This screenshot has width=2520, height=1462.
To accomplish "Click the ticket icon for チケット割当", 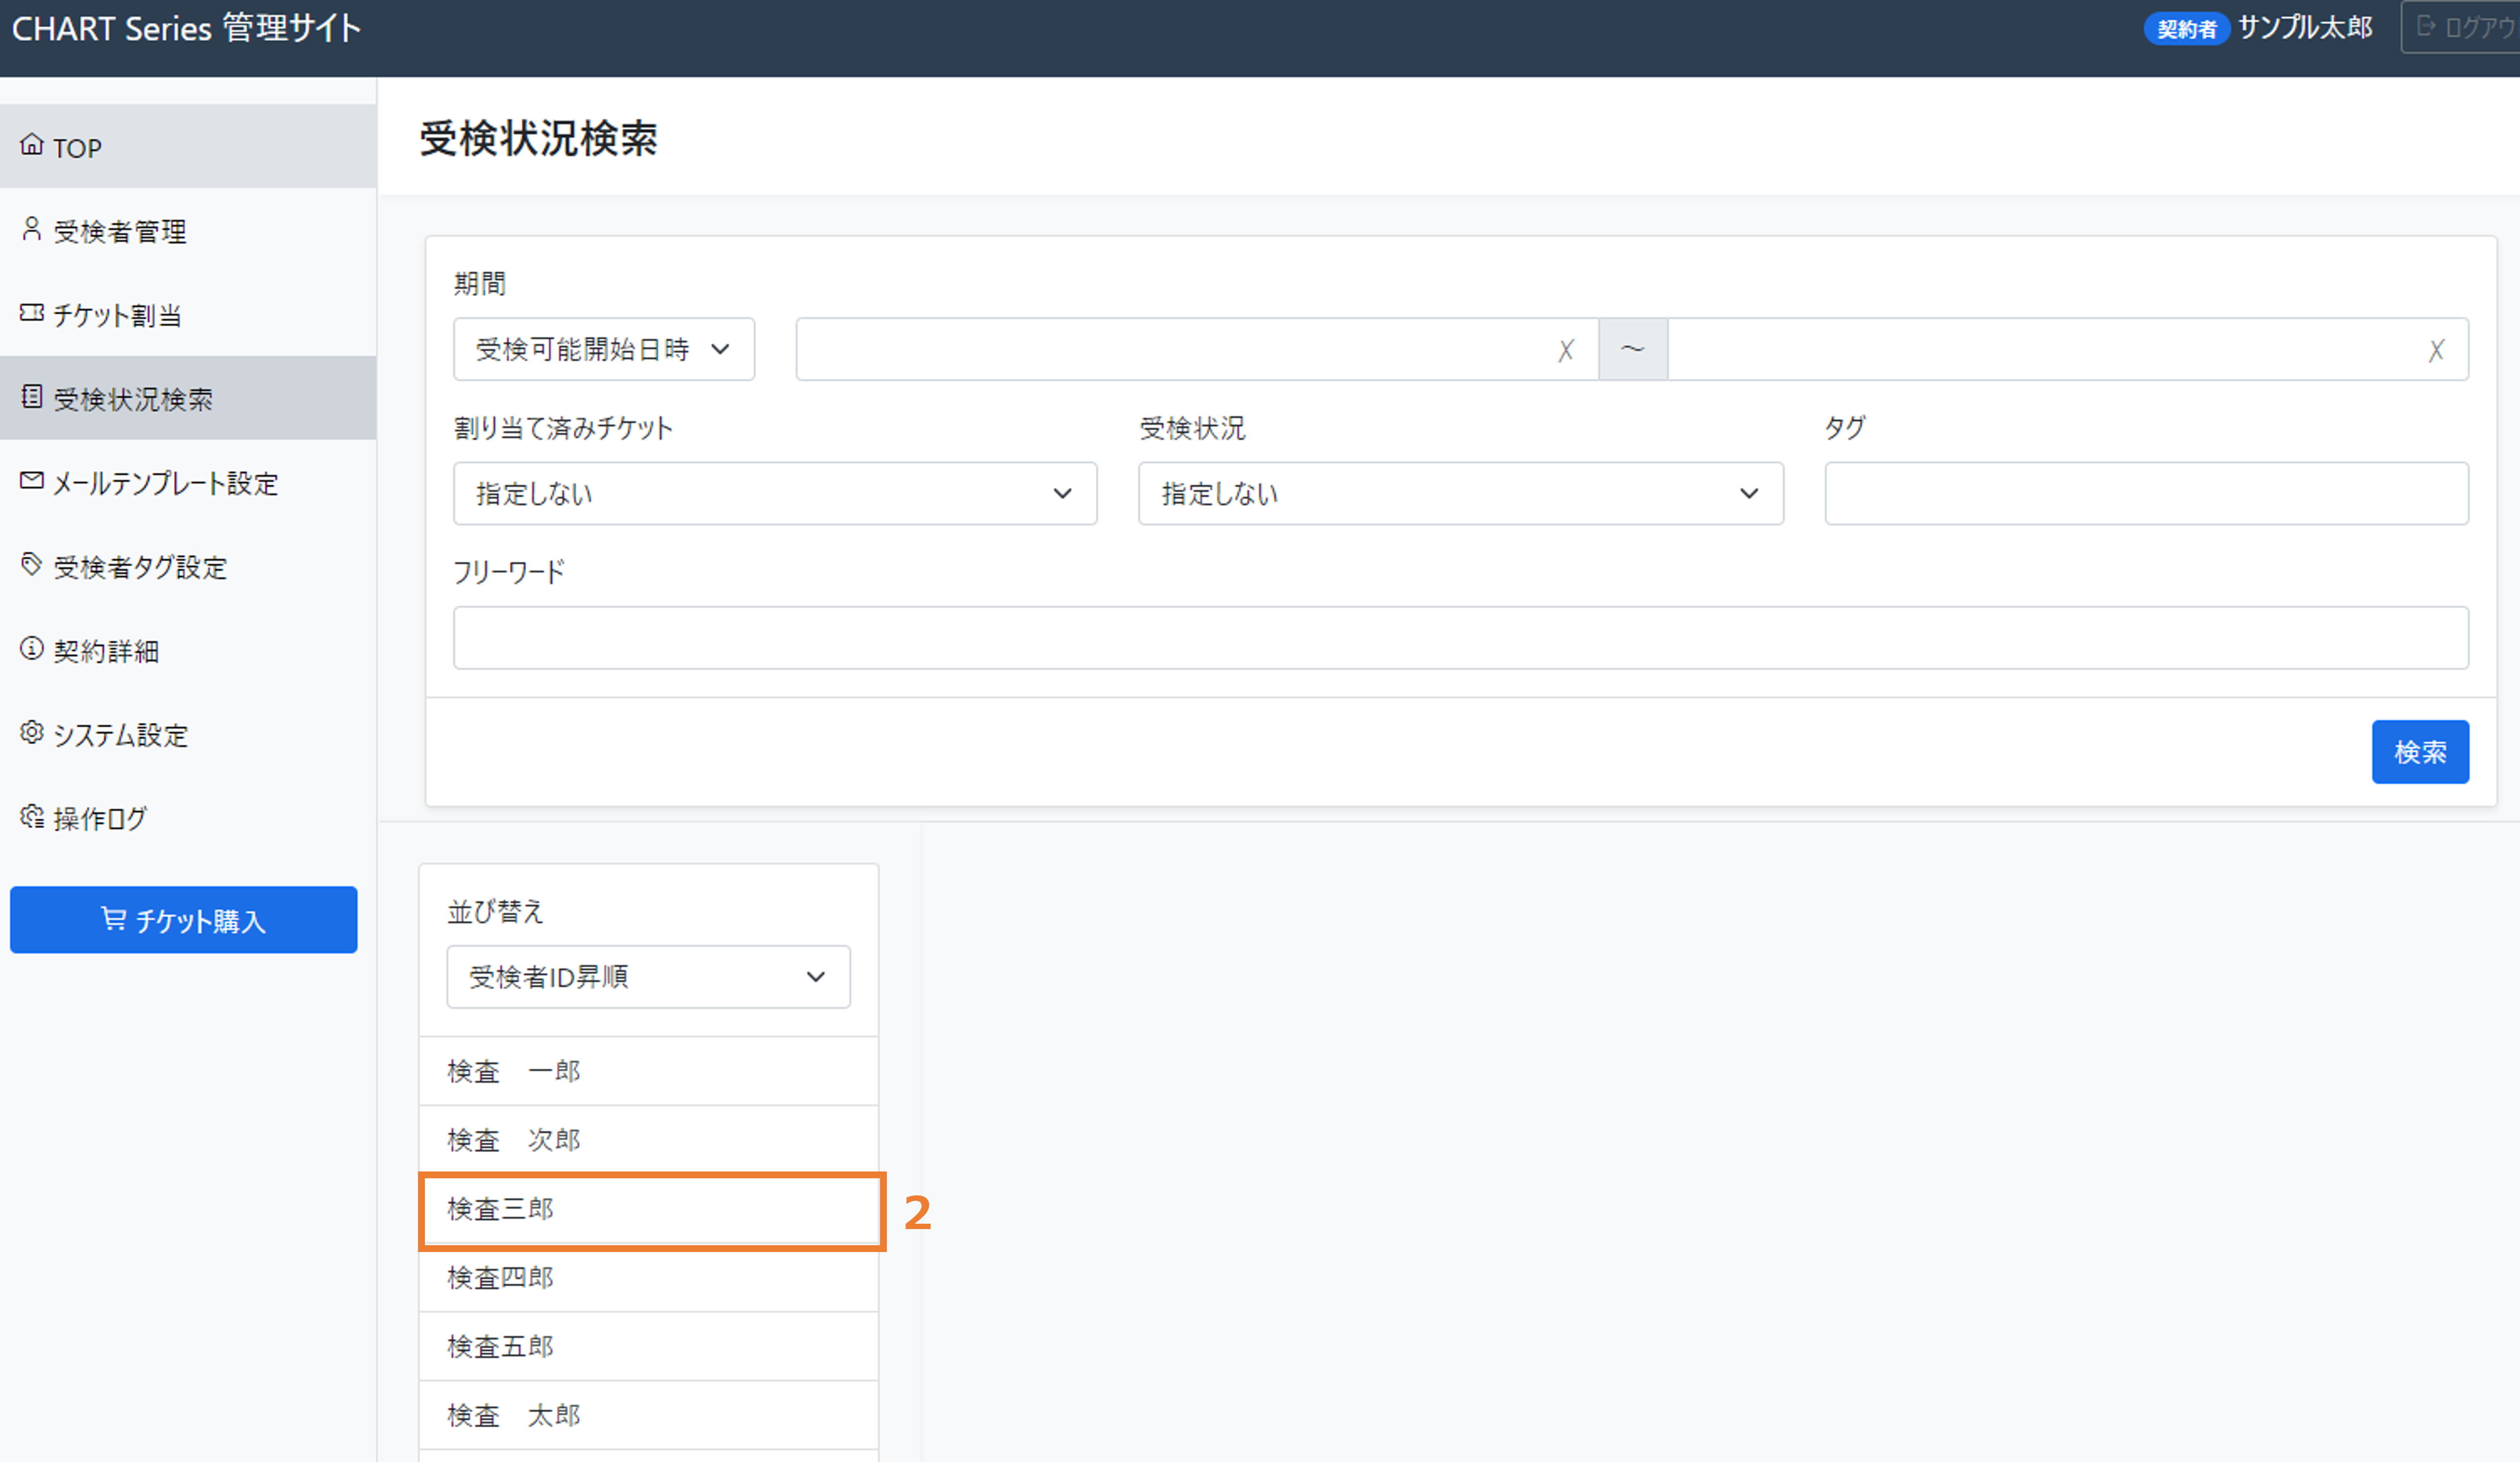I will [x=32, y=313].
